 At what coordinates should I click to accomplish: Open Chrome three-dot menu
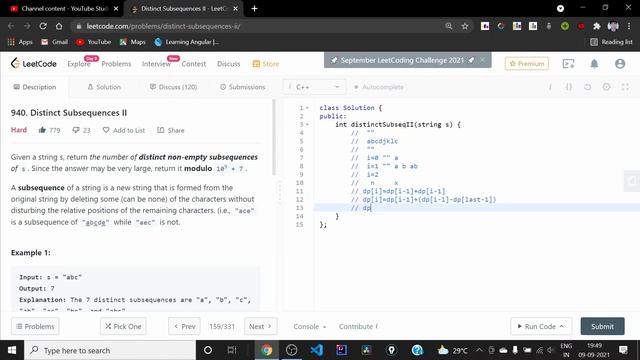pos(629,26)
